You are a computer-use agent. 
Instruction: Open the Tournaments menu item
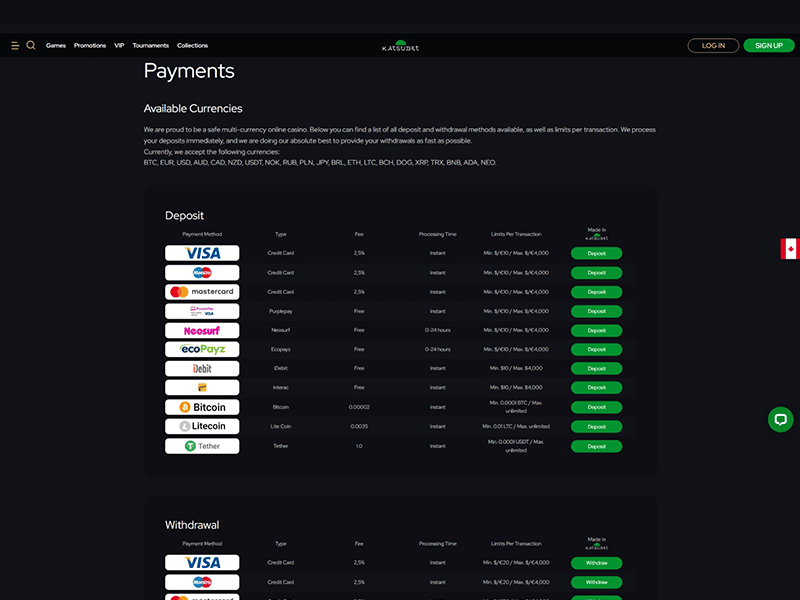coord(151,45)
